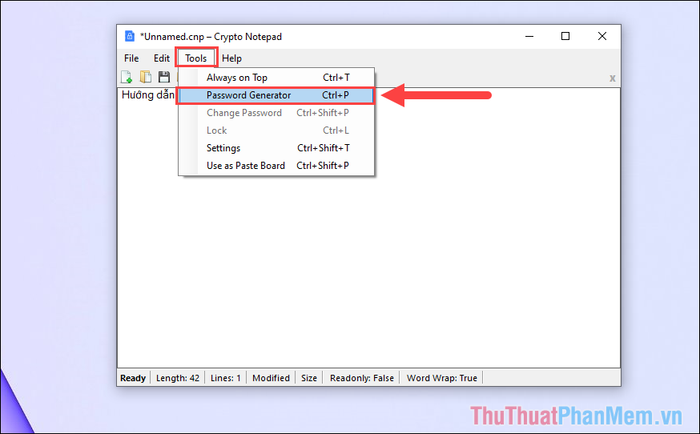The height and width of the screenshot is (434, 700).
Task: Click the Tools menu
Action: (196, 58)
